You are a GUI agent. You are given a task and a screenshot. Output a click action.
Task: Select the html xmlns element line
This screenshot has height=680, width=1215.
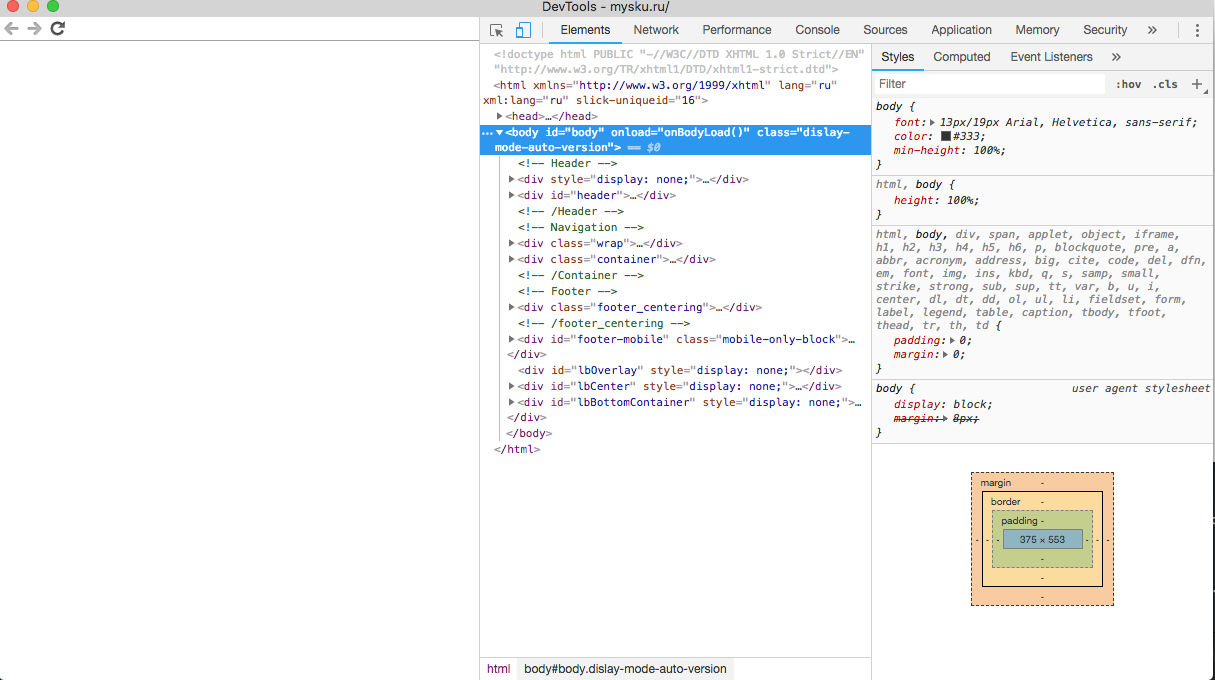coord(661,93)
